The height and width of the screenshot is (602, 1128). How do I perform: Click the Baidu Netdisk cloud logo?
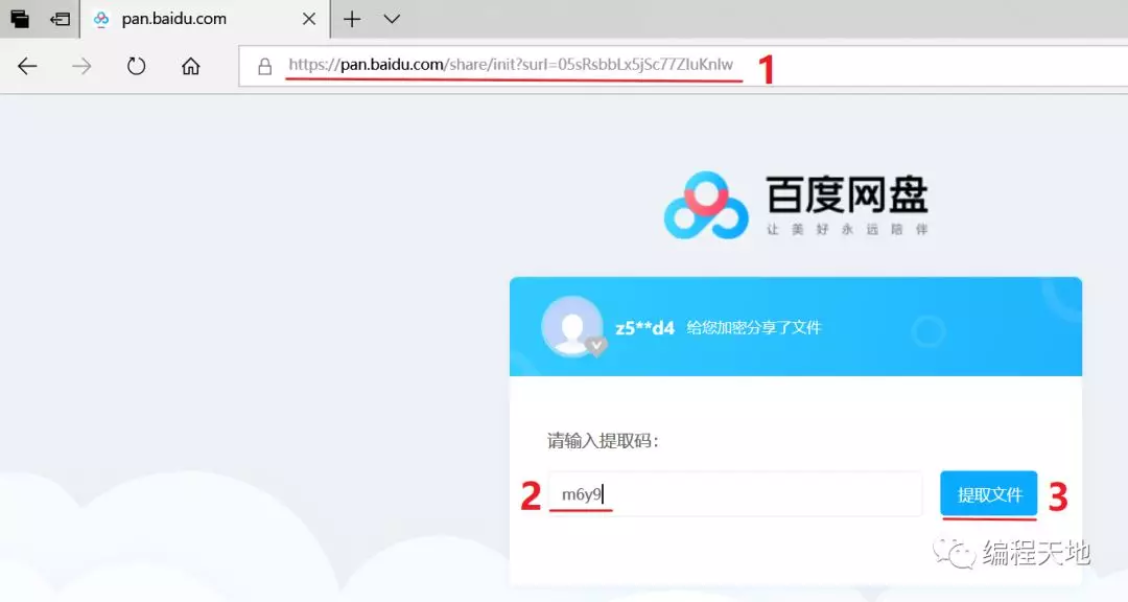coord(706,206)
